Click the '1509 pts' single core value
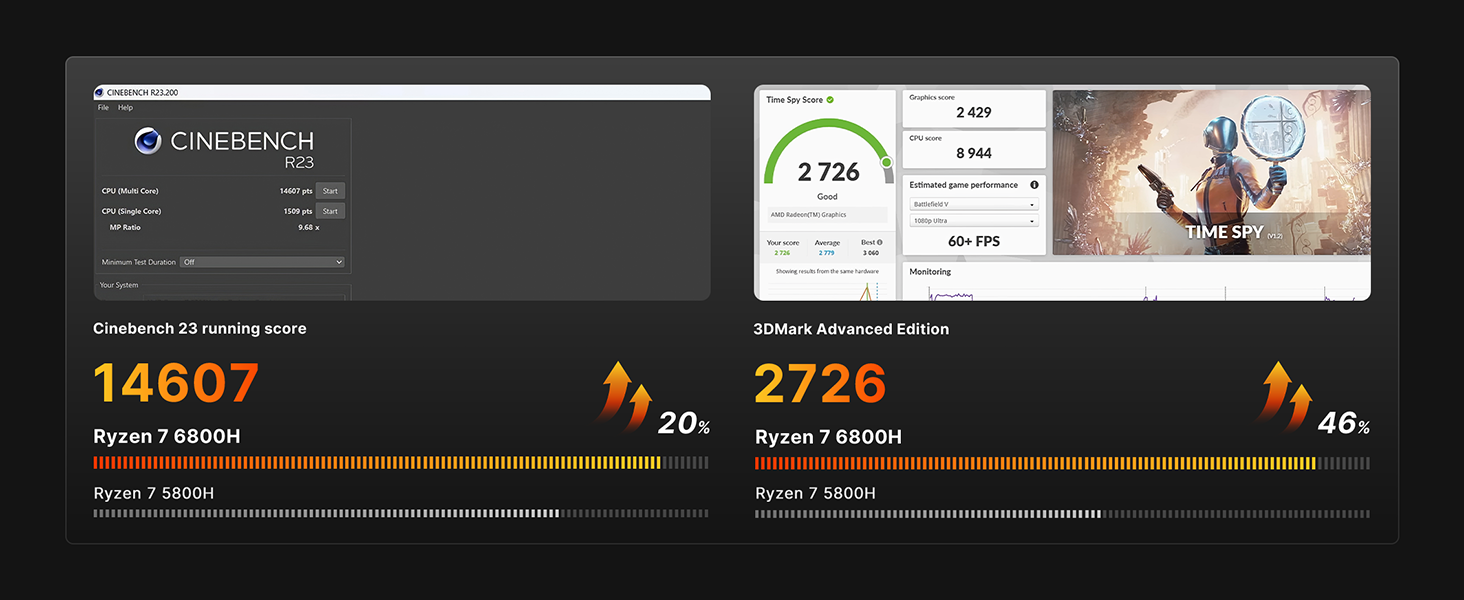1464x600 pixels. click(x=298, y=211)
